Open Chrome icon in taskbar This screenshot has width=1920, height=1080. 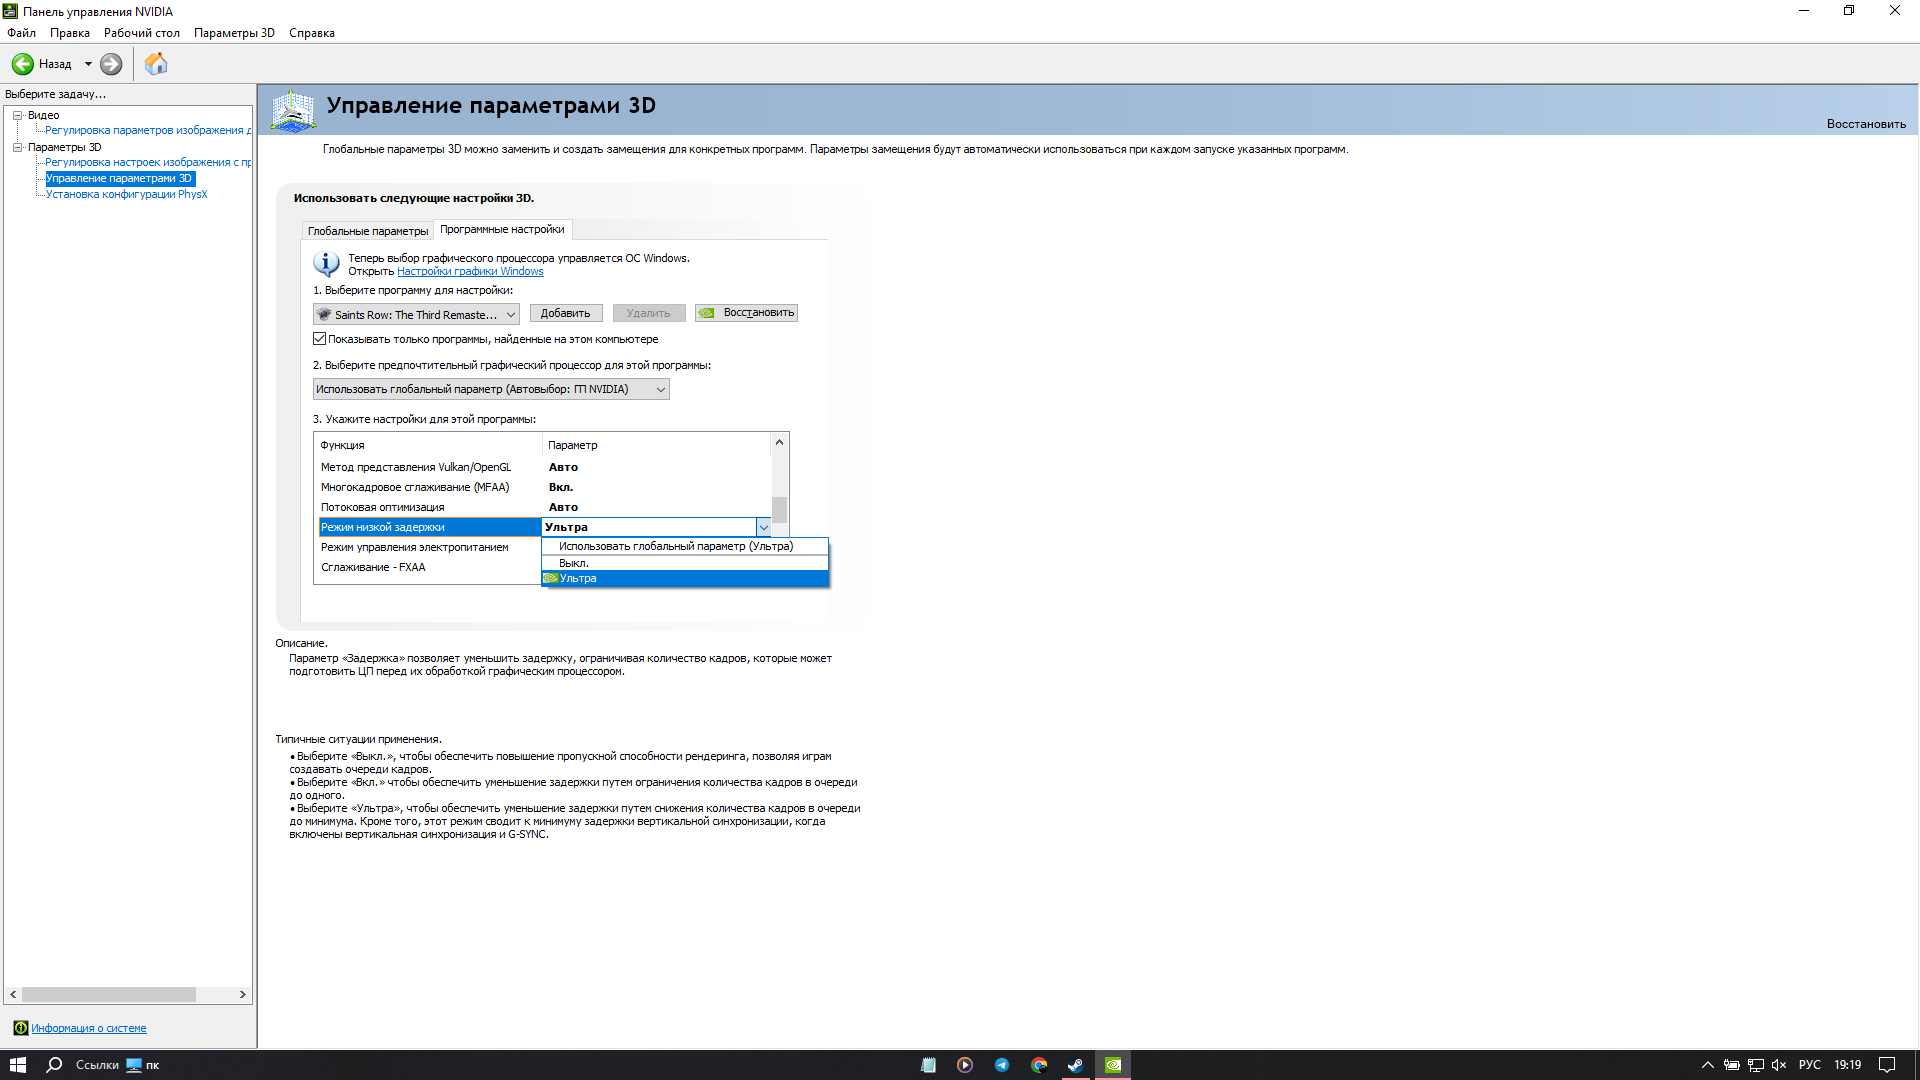(1039, 1065)
